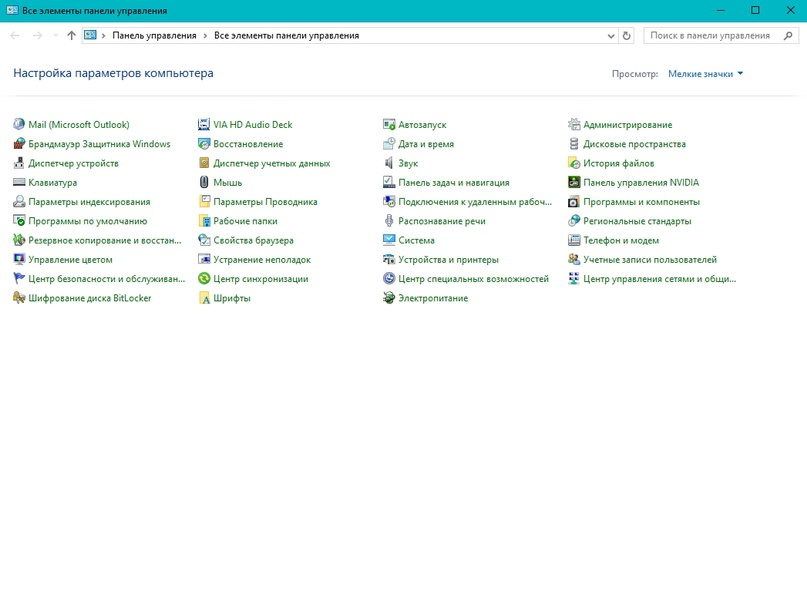Click the Forward navigation arrow

pos(37,36)
